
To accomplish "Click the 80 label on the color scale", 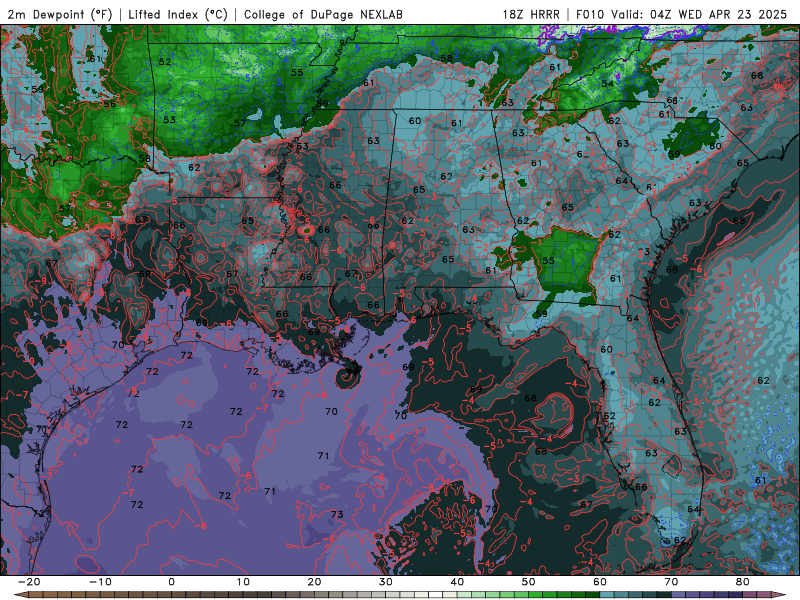I will pyautogui.click(x=743, y=582).
